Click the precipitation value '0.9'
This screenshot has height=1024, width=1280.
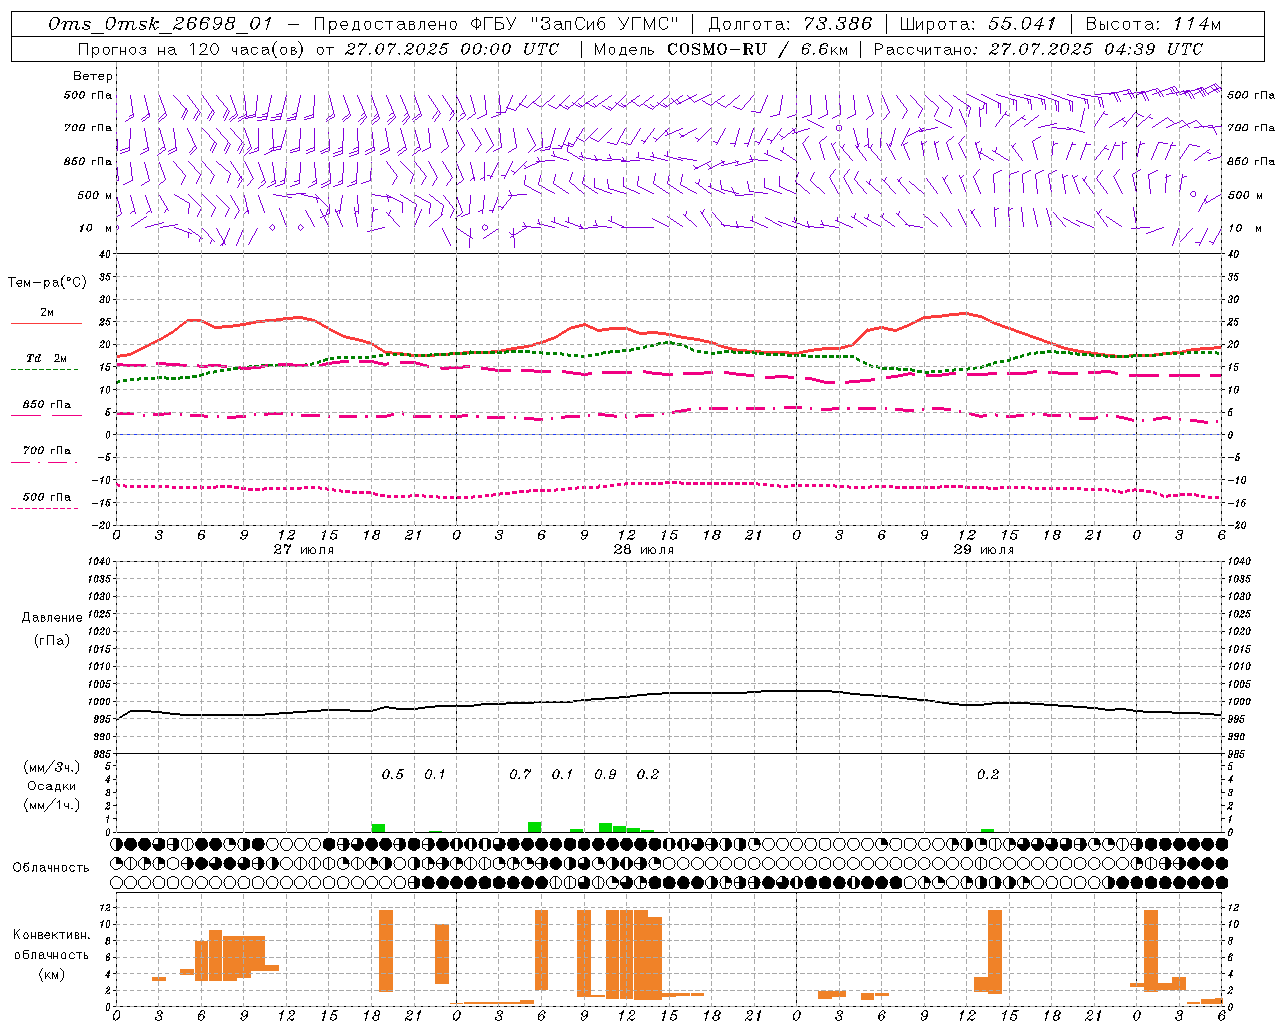pos(605,775)
